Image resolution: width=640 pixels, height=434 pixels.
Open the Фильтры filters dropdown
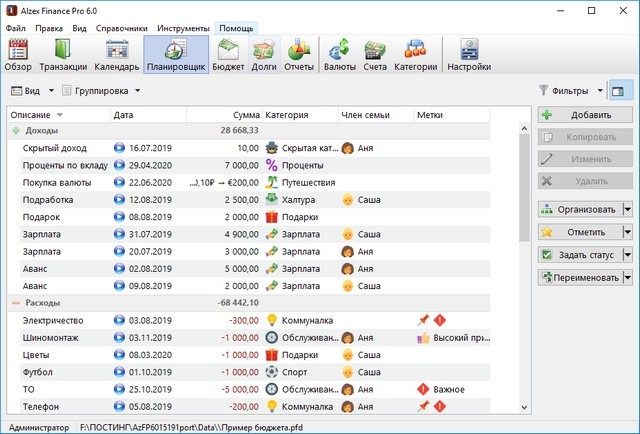point(569,90)
